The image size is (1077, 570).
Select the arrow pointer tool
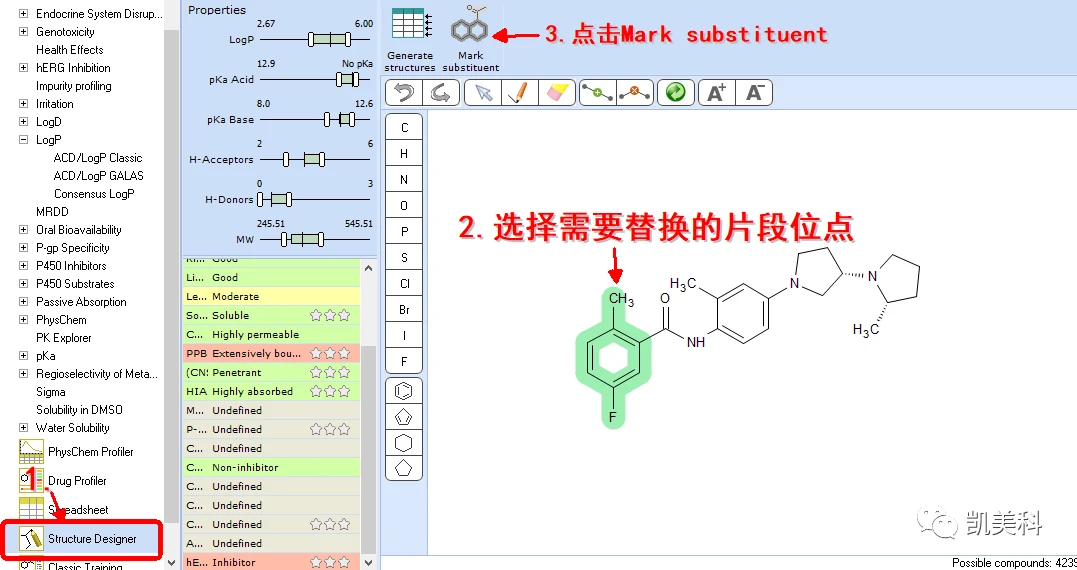click(484, 93)
